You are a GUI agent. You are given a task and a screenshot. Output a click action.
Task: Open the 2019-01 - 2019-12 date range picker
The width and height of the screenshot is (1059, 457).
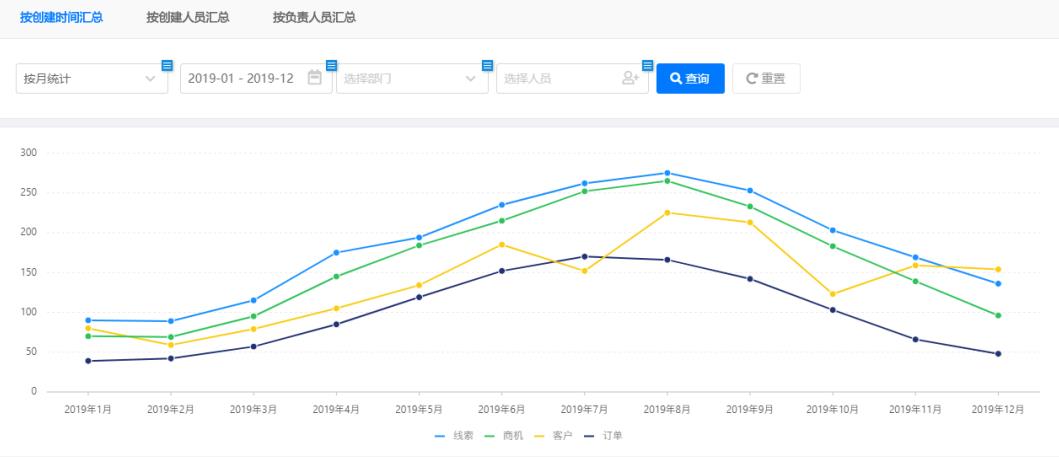click(x=242, y=79)
